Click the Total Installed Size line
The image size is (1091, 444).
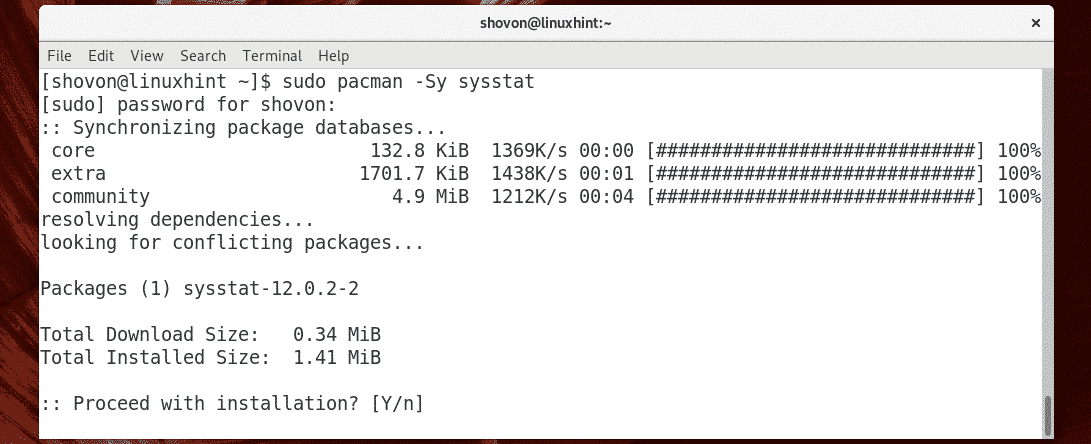pyautogui.click(x=210, y=357)
